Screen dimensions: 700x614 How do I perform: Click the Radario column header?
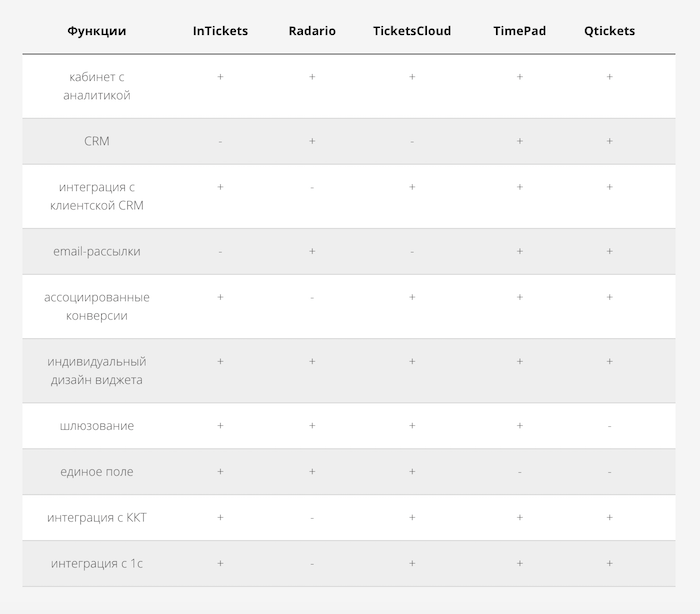(312, 31)
